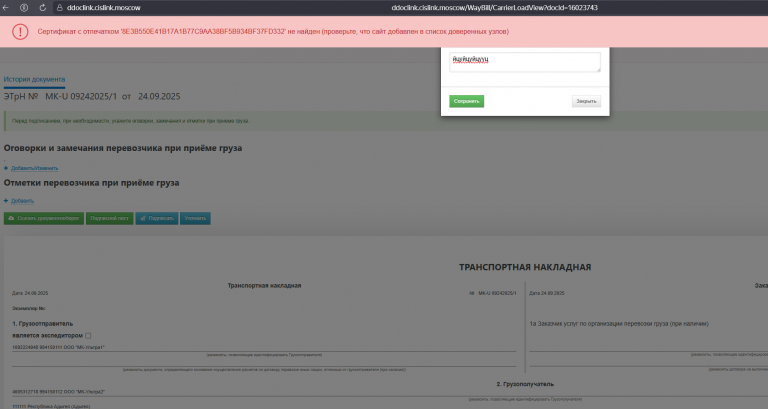Screen dimensions: 768x409
Task: Click the padlock icon before ddoclink.cislink.moscow
Action: tap(60, 8)
